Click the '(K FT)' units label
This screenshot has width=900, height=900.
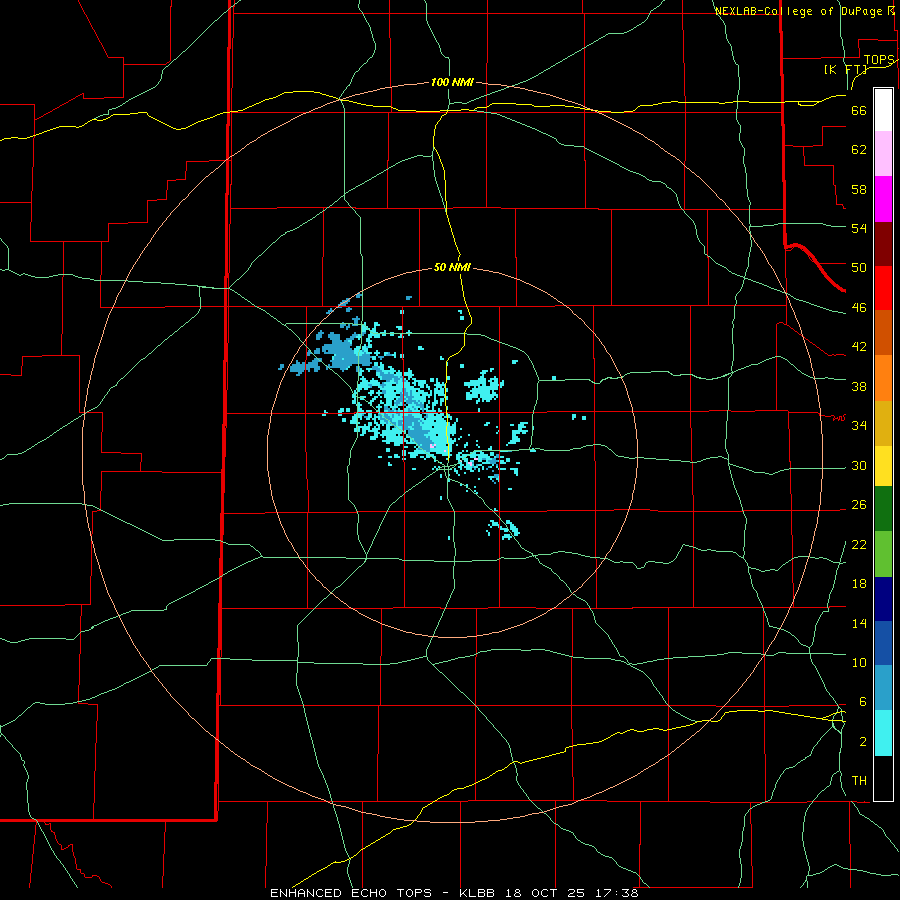(x=845, y=69)
